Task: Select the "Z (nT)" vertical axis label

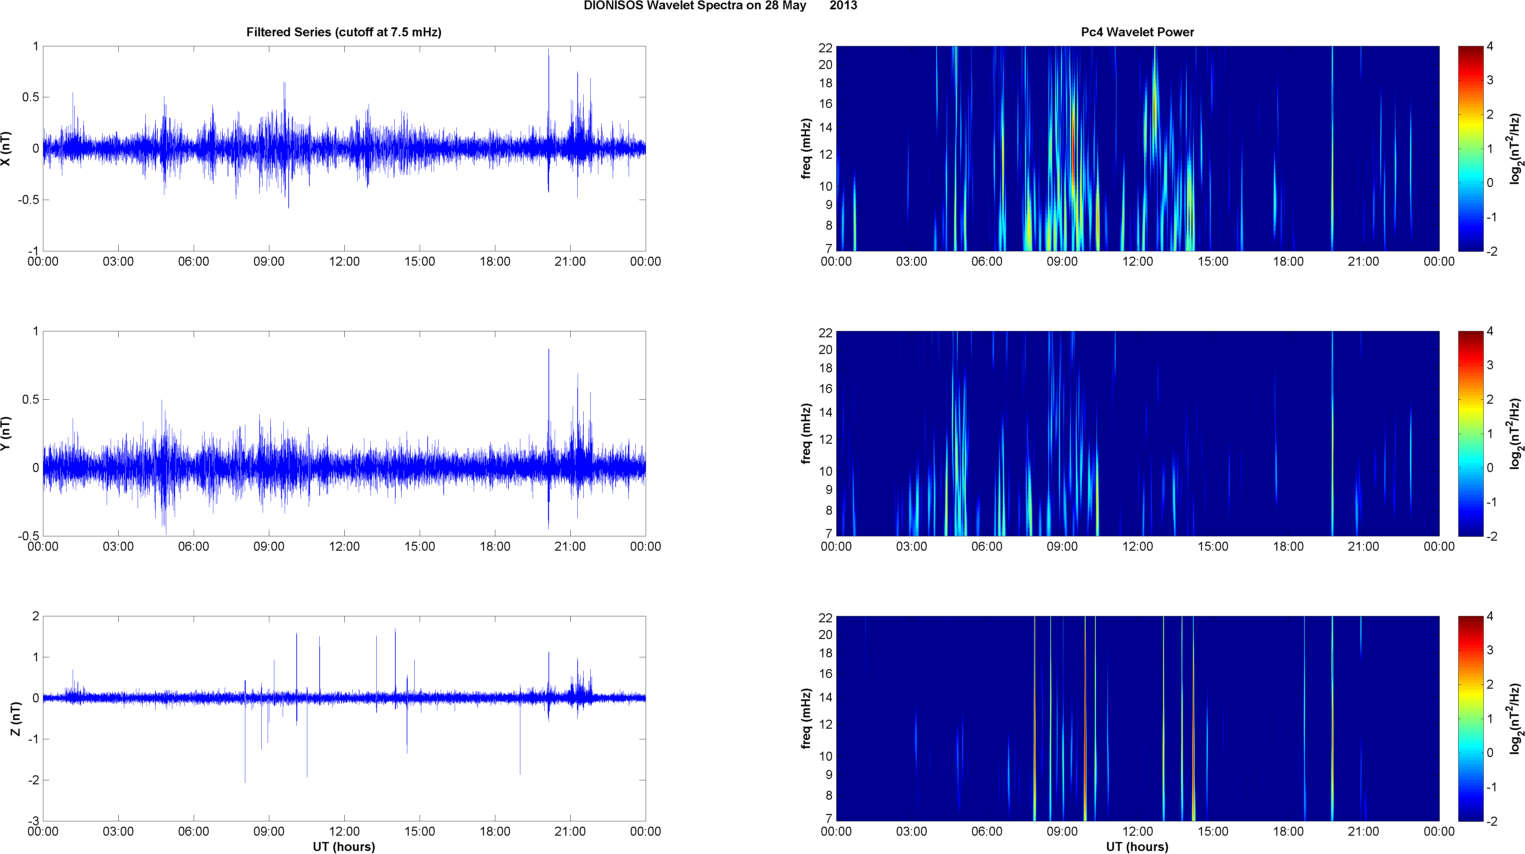Action: (x=15, y=718)
